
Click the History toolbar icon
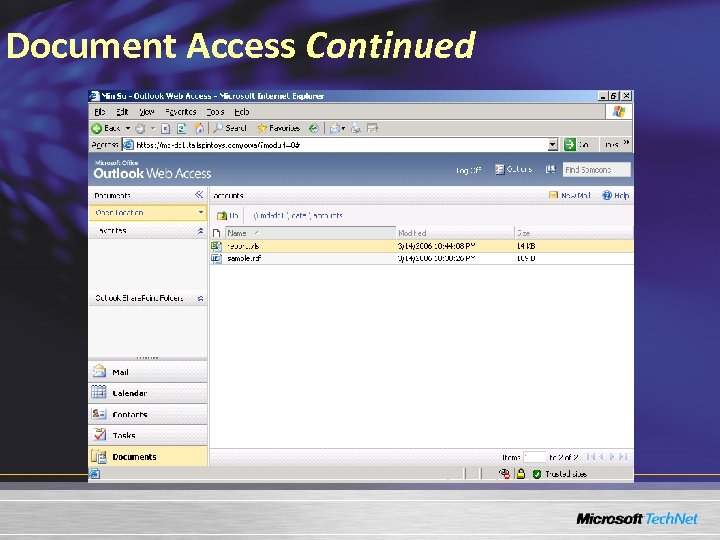314,129
